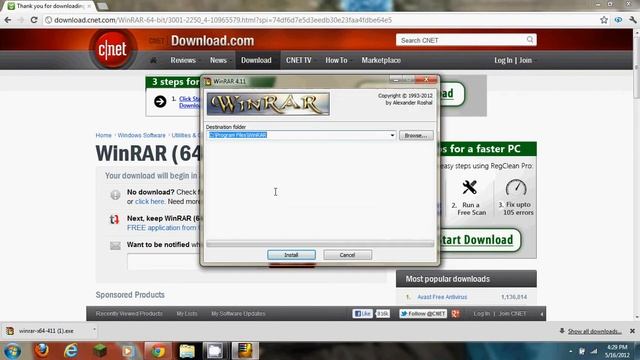Open the News menu
Screen dimensions: 640x360
(218, 60)
